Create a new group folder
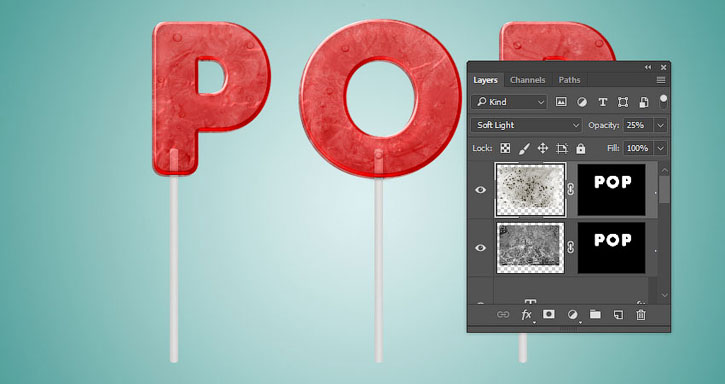 pos(595,315)
